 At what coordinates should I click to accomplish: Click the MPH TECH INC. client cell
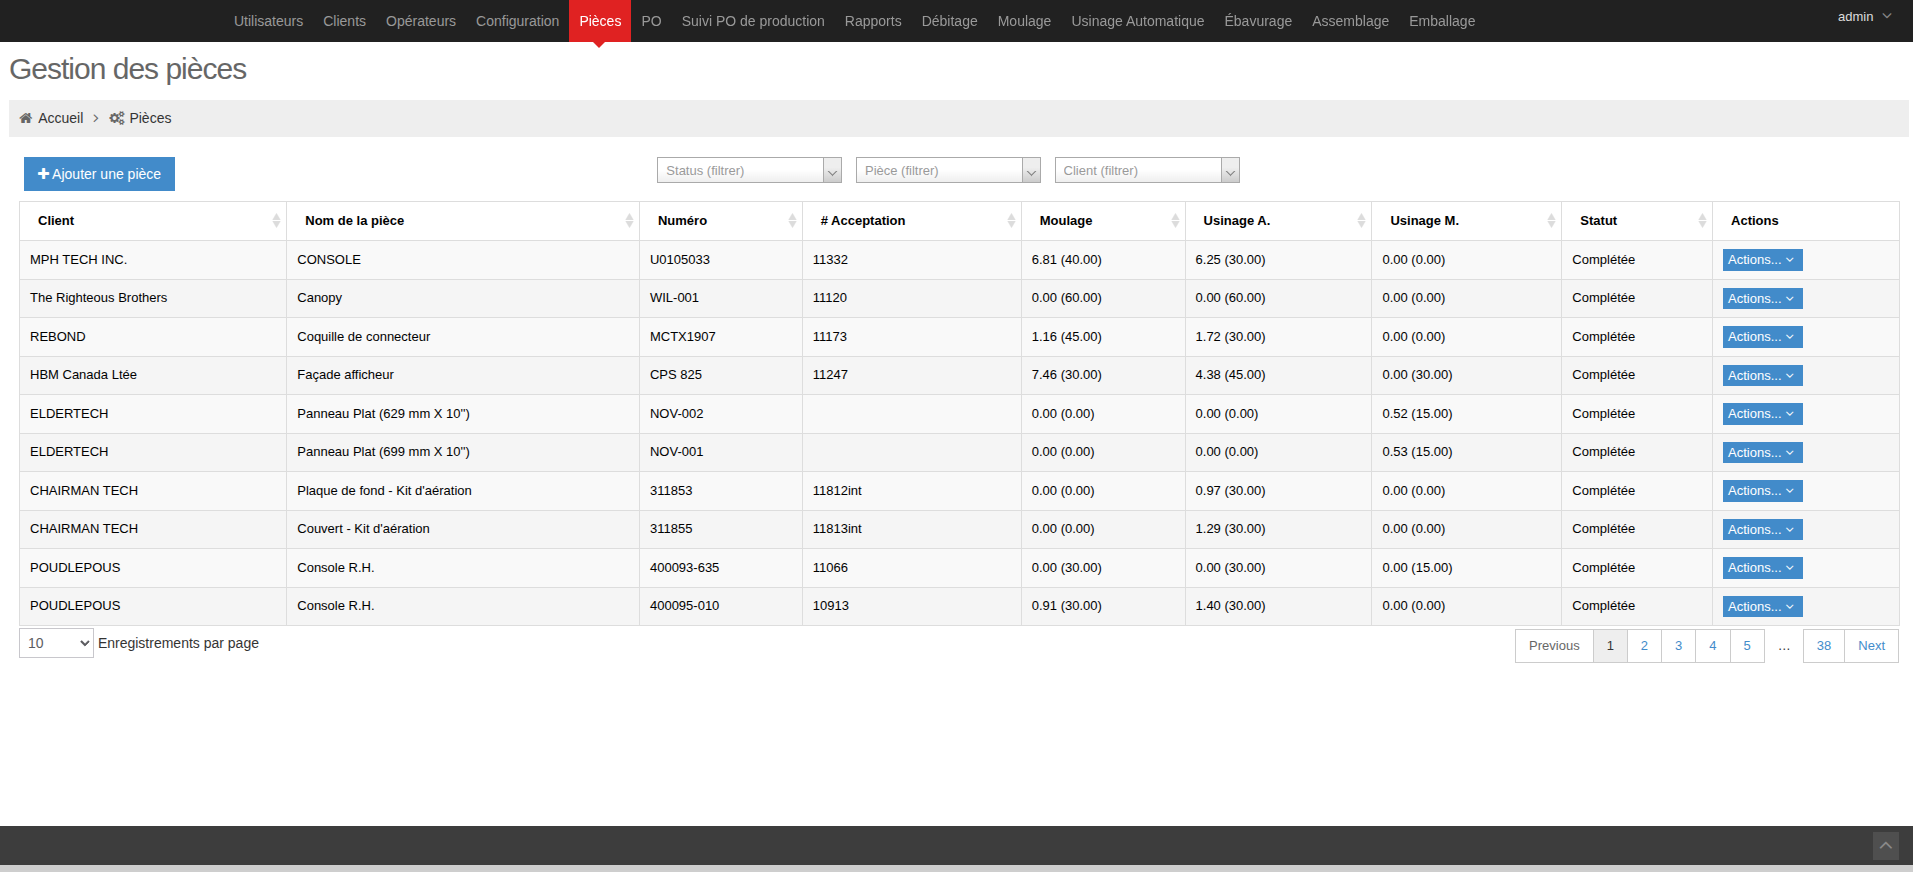153,260
